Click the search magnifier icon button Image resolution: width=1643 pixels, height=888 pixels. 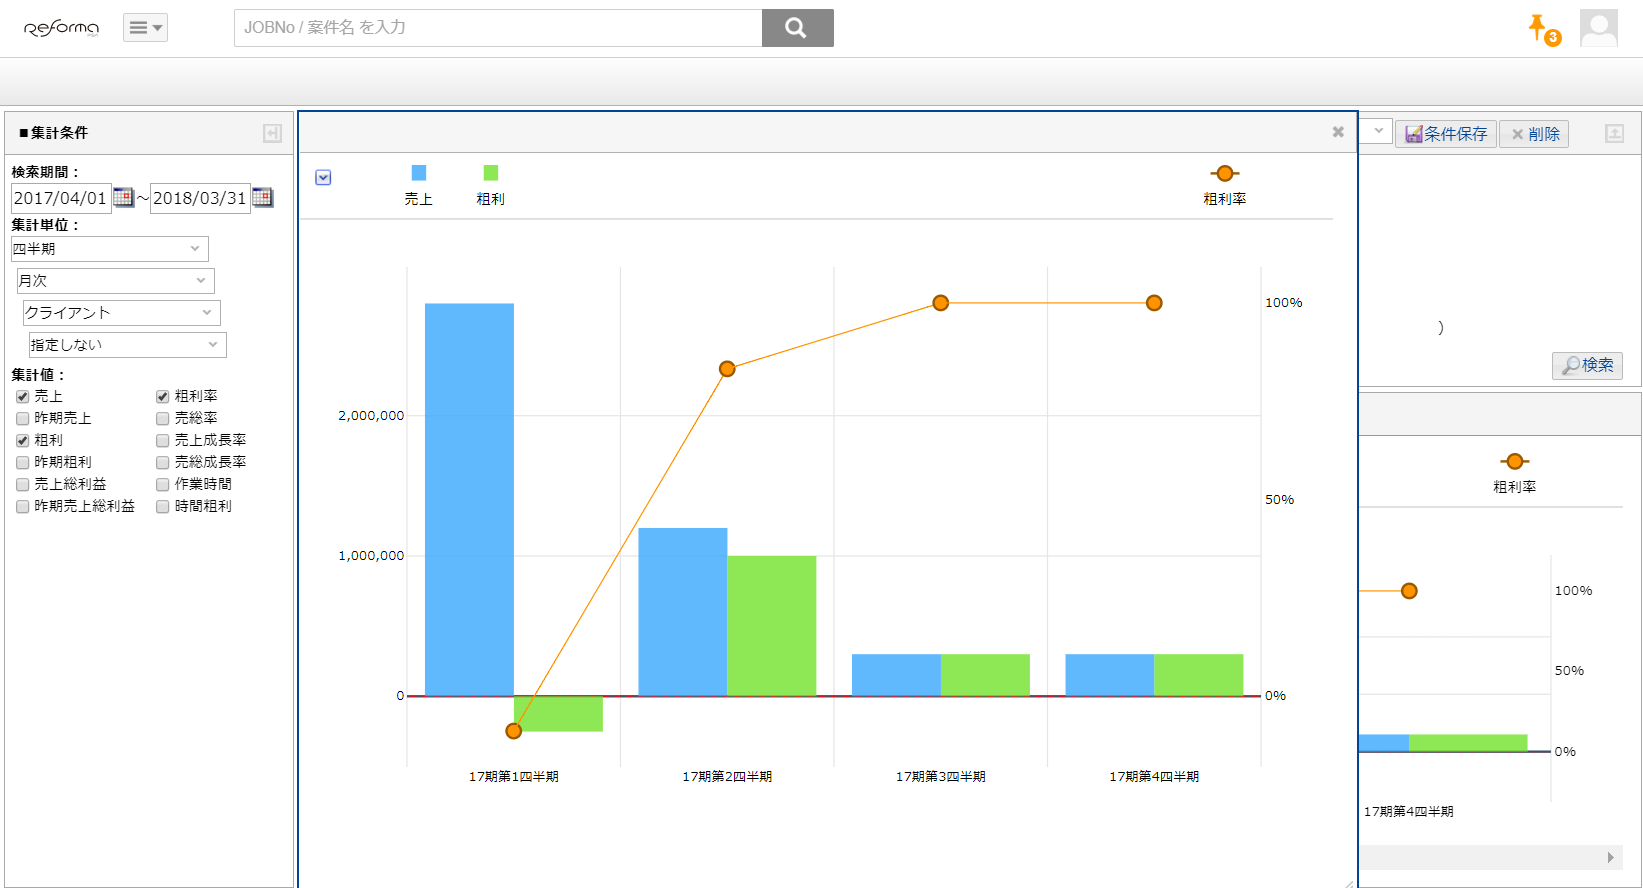point(797,28)
